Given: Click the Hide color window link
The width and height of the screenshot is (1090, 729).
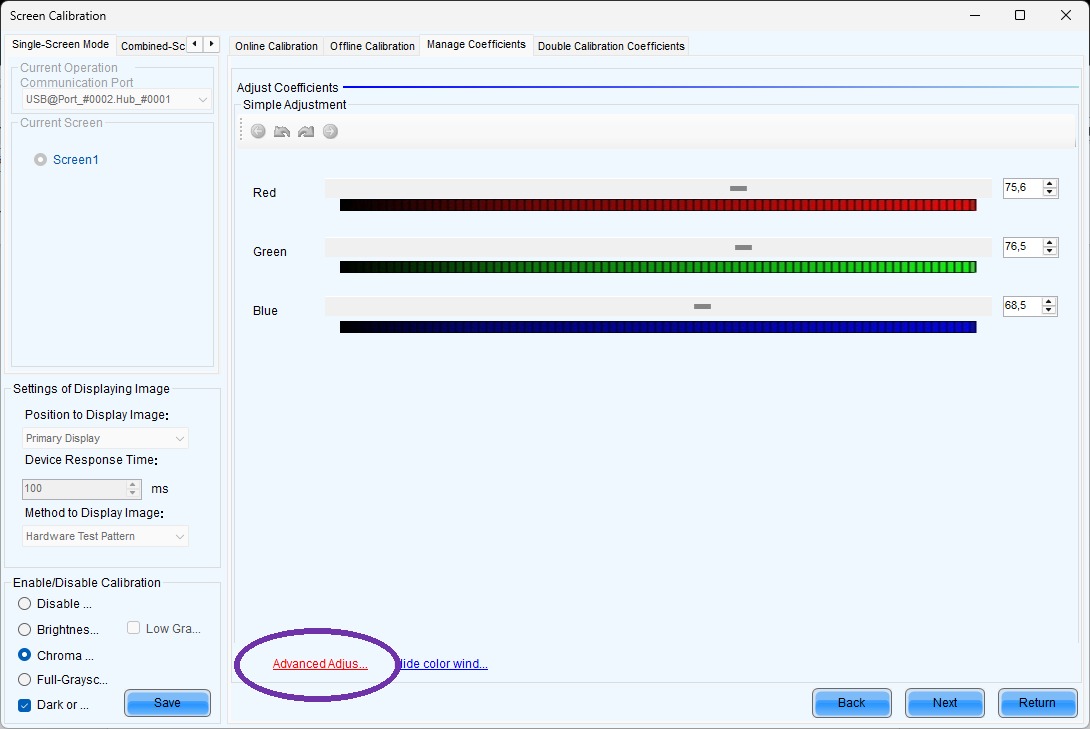Looking at the screenshot, I should coord(444,664).
